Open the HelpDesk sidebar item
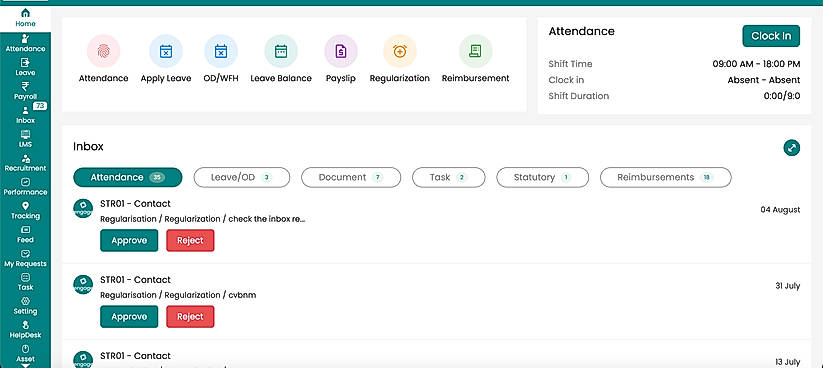The height and width of the screenshot is (368, 823). 25,330
